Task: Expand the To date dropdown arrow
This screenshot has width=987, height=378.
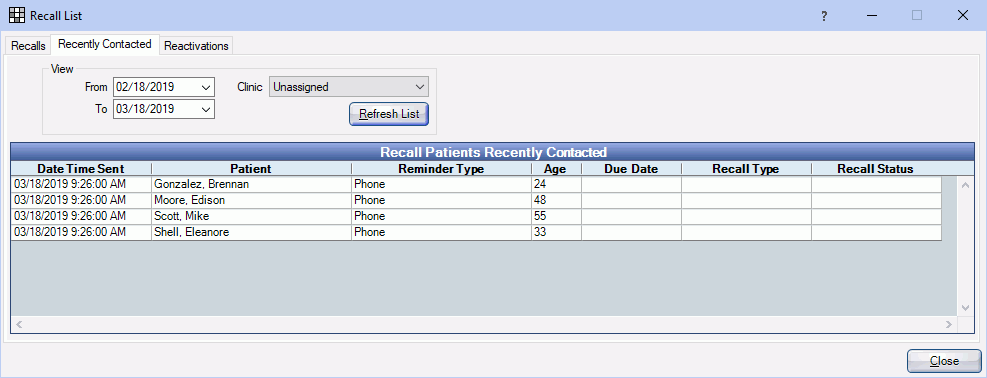Action: [206, 109]
